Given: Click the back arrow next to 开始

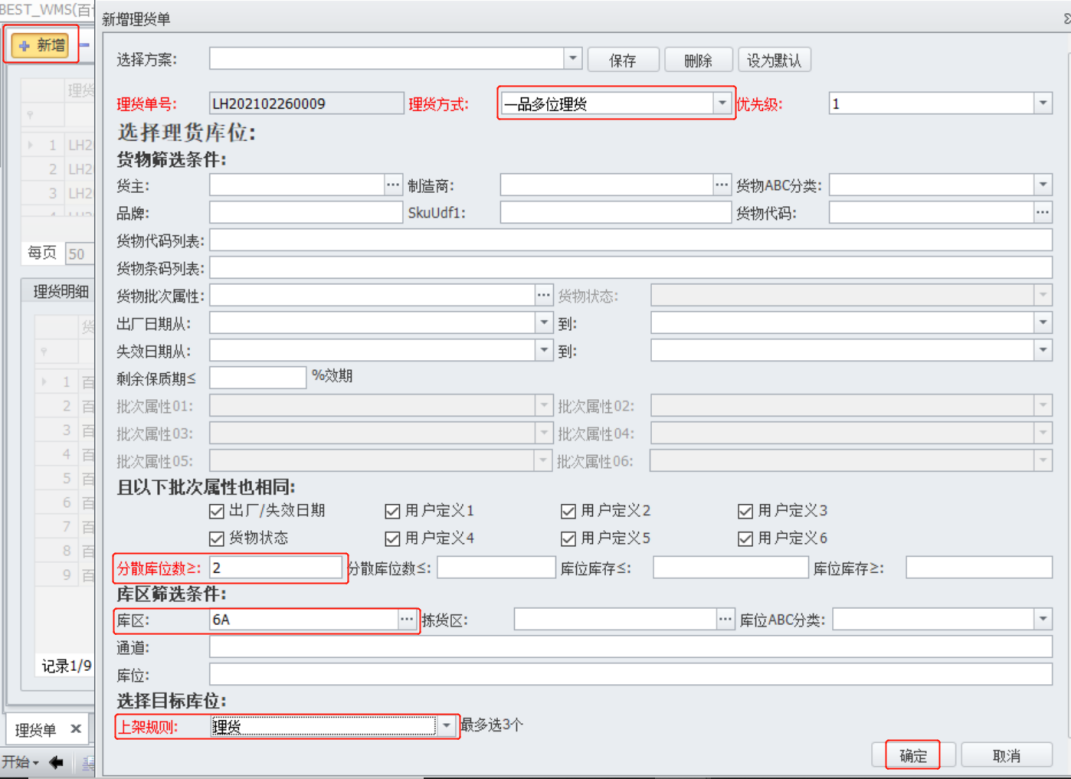Looking at the screenshot, I should (x=56, y=762).
